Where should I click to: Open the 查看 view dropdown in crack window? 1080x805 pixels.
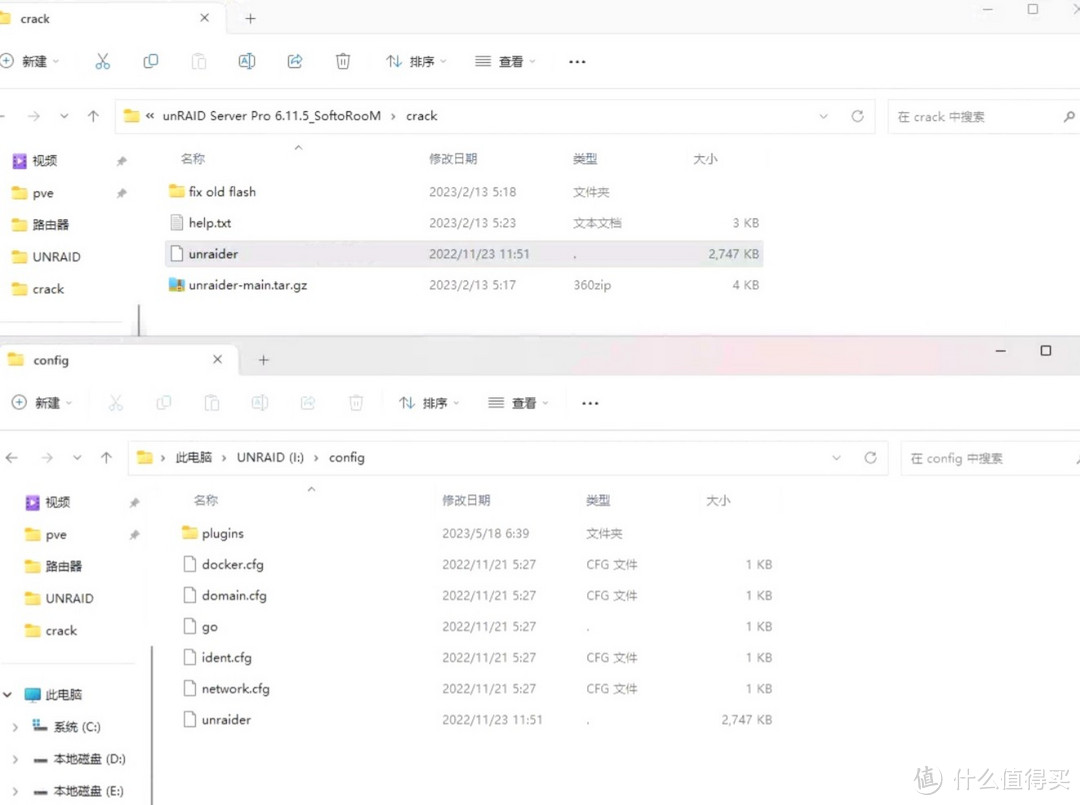505,61
